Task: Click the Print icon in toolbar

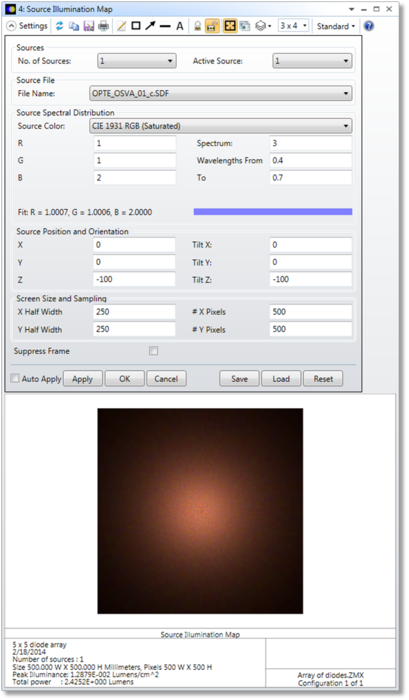Action: click(103, 26)
